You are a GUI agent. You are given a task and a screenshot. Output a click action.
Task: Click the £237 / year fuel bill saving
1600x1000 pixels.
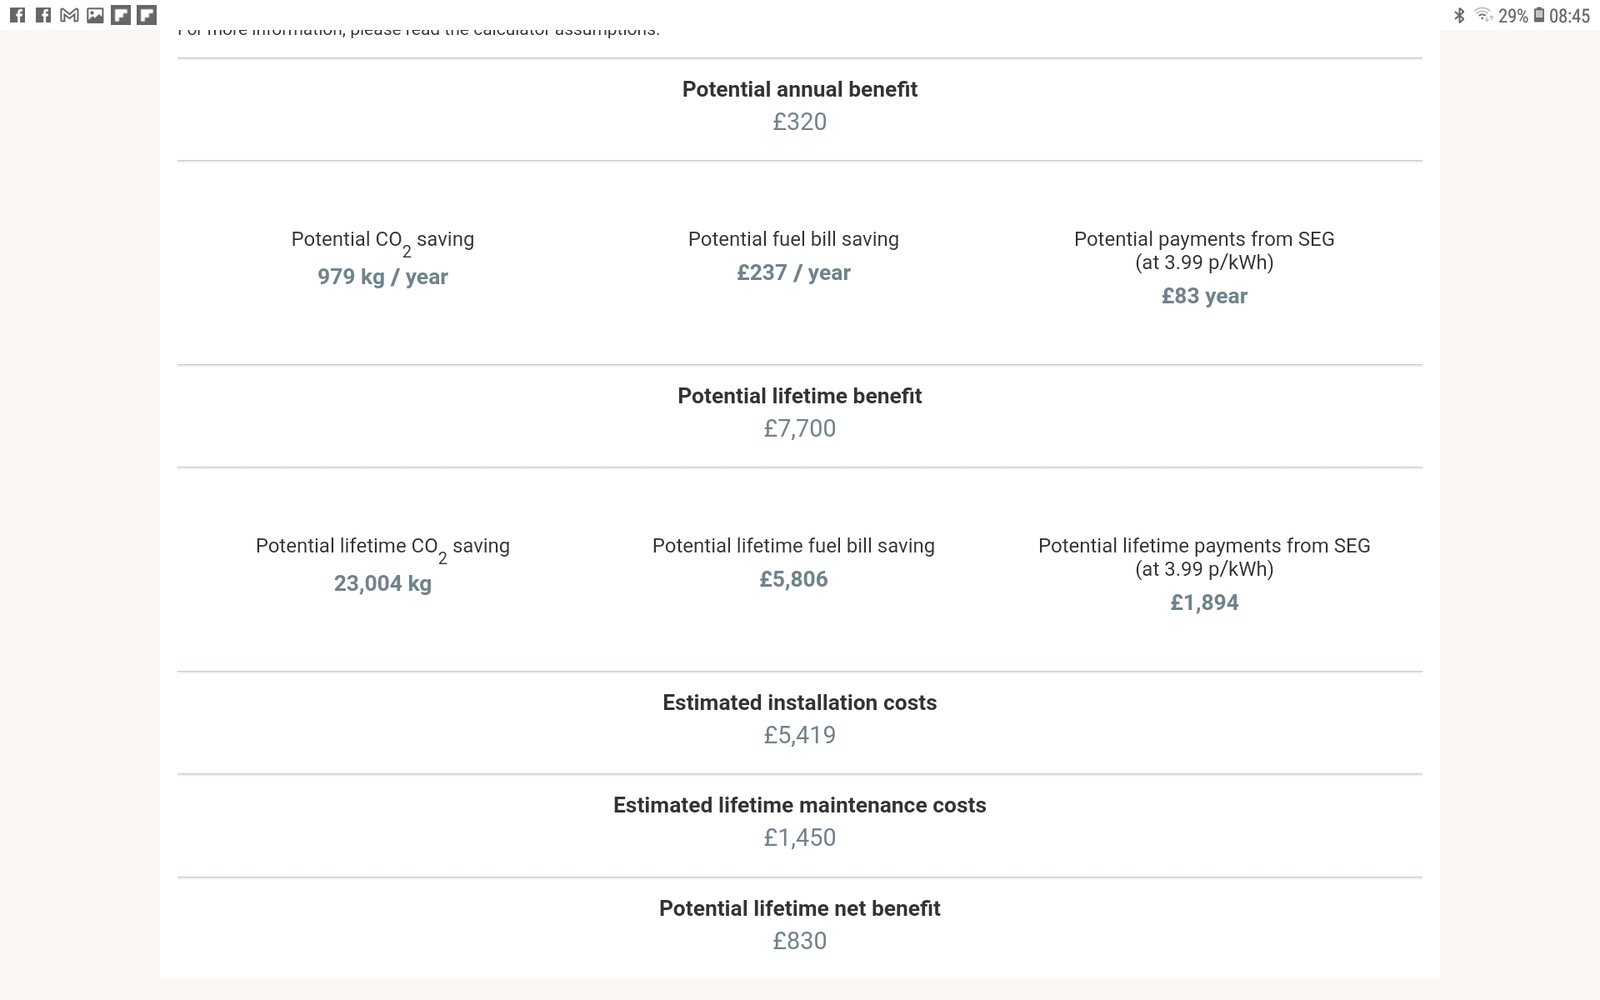pos(794,273)
